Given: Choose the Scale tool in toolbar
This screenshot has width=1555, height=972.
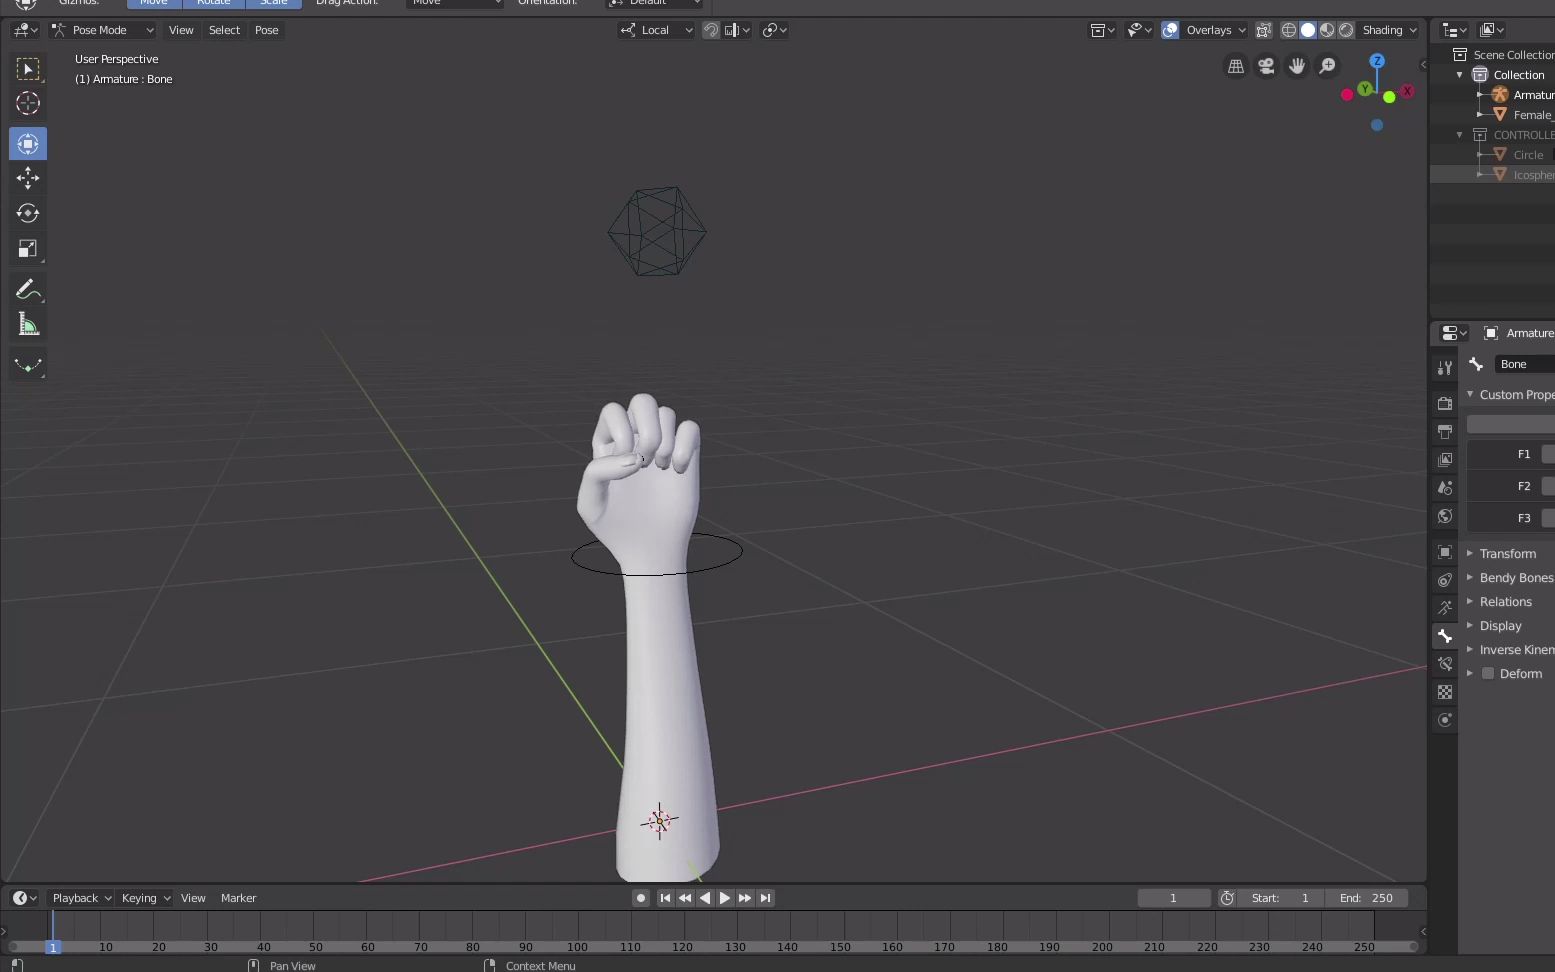Looking at the screenshot, I should coord(28,249).
